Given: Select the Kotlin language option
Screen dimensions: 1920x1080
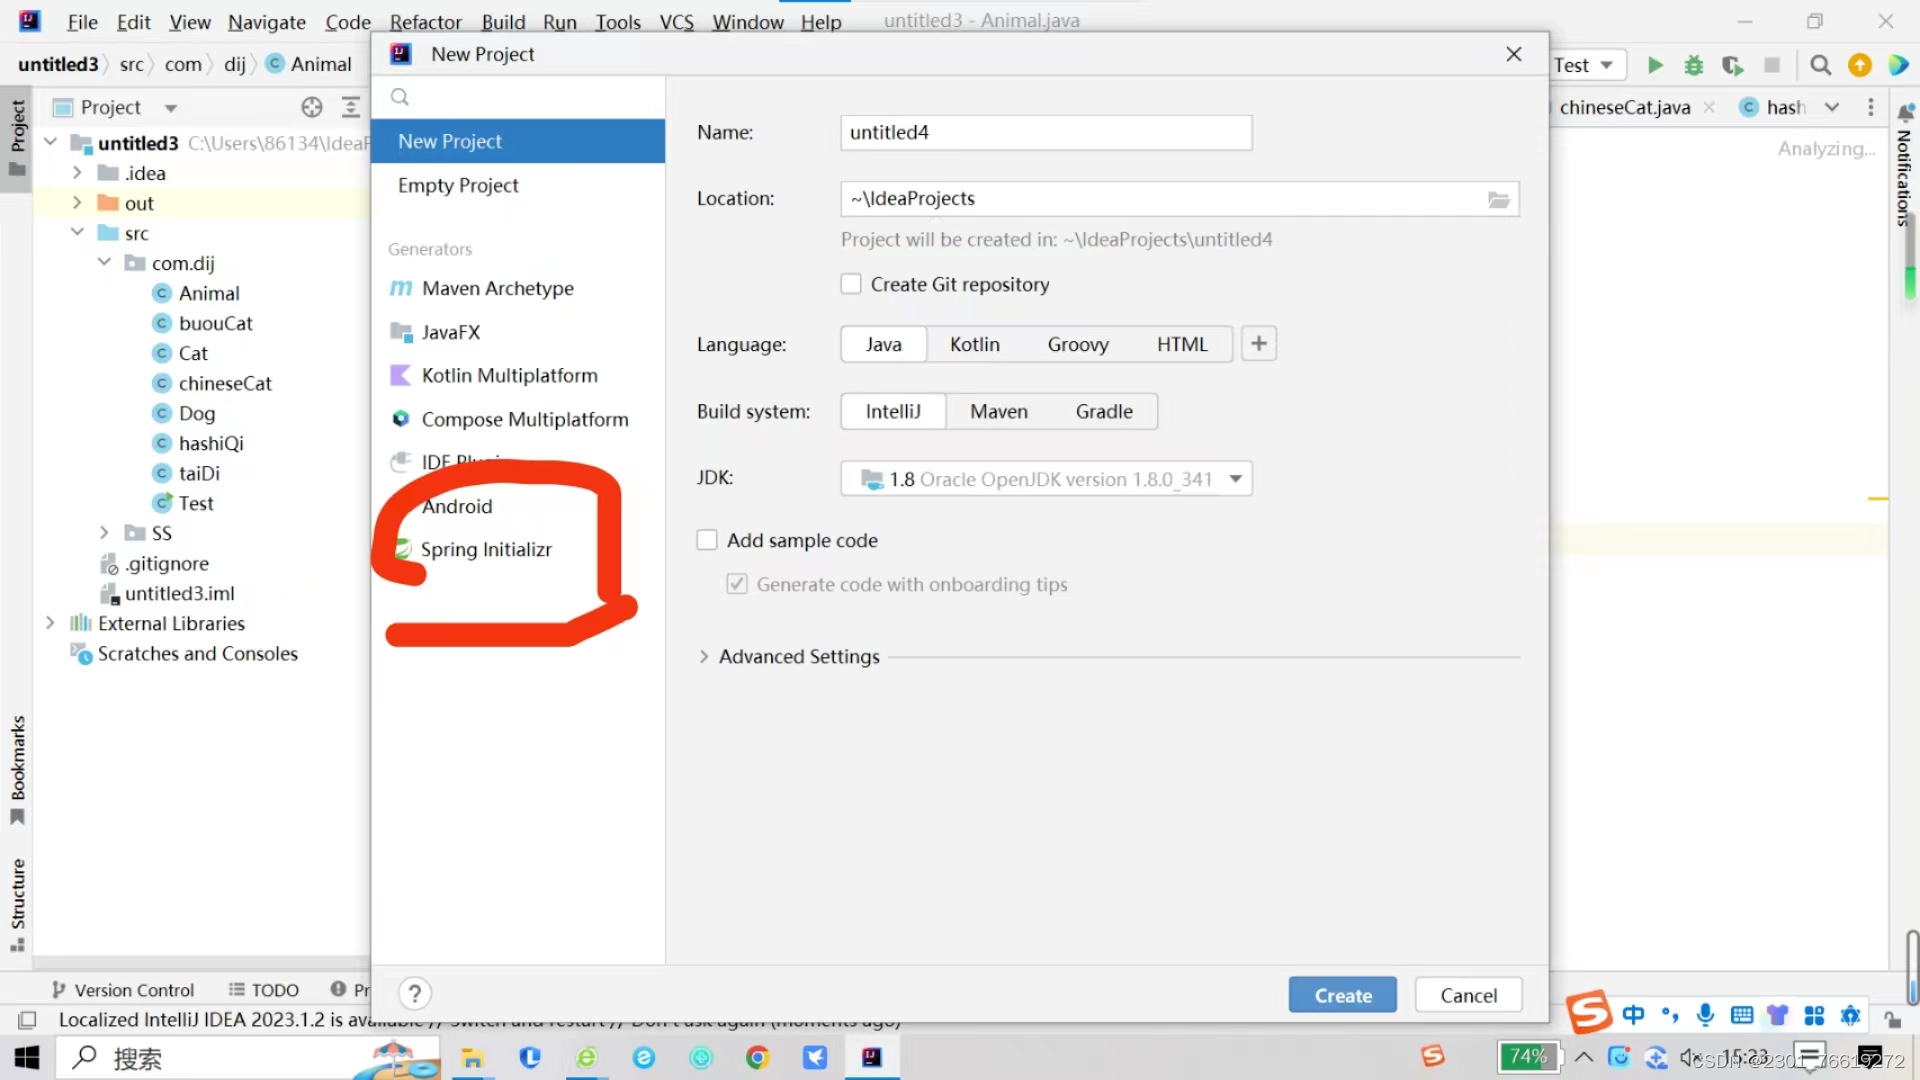Looking at the screenshot, I should 974,344.
